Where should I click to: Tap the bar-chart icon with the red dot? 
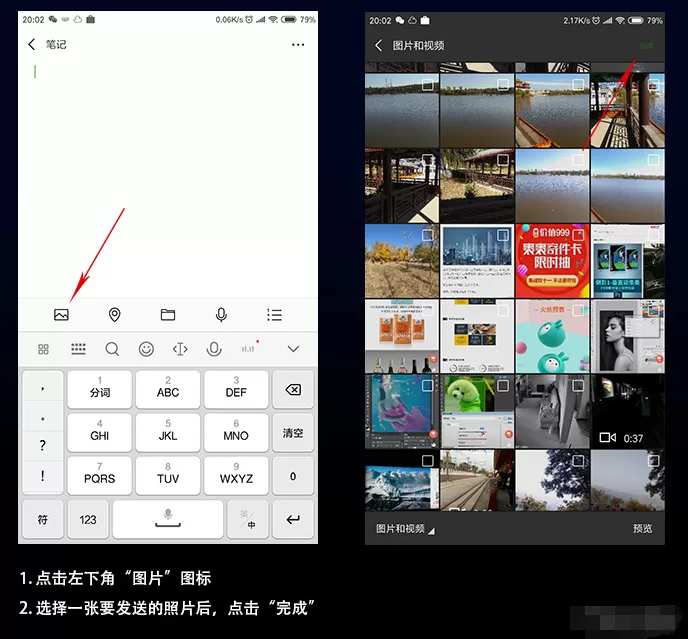pyautogui.click(x=249, y=348)
